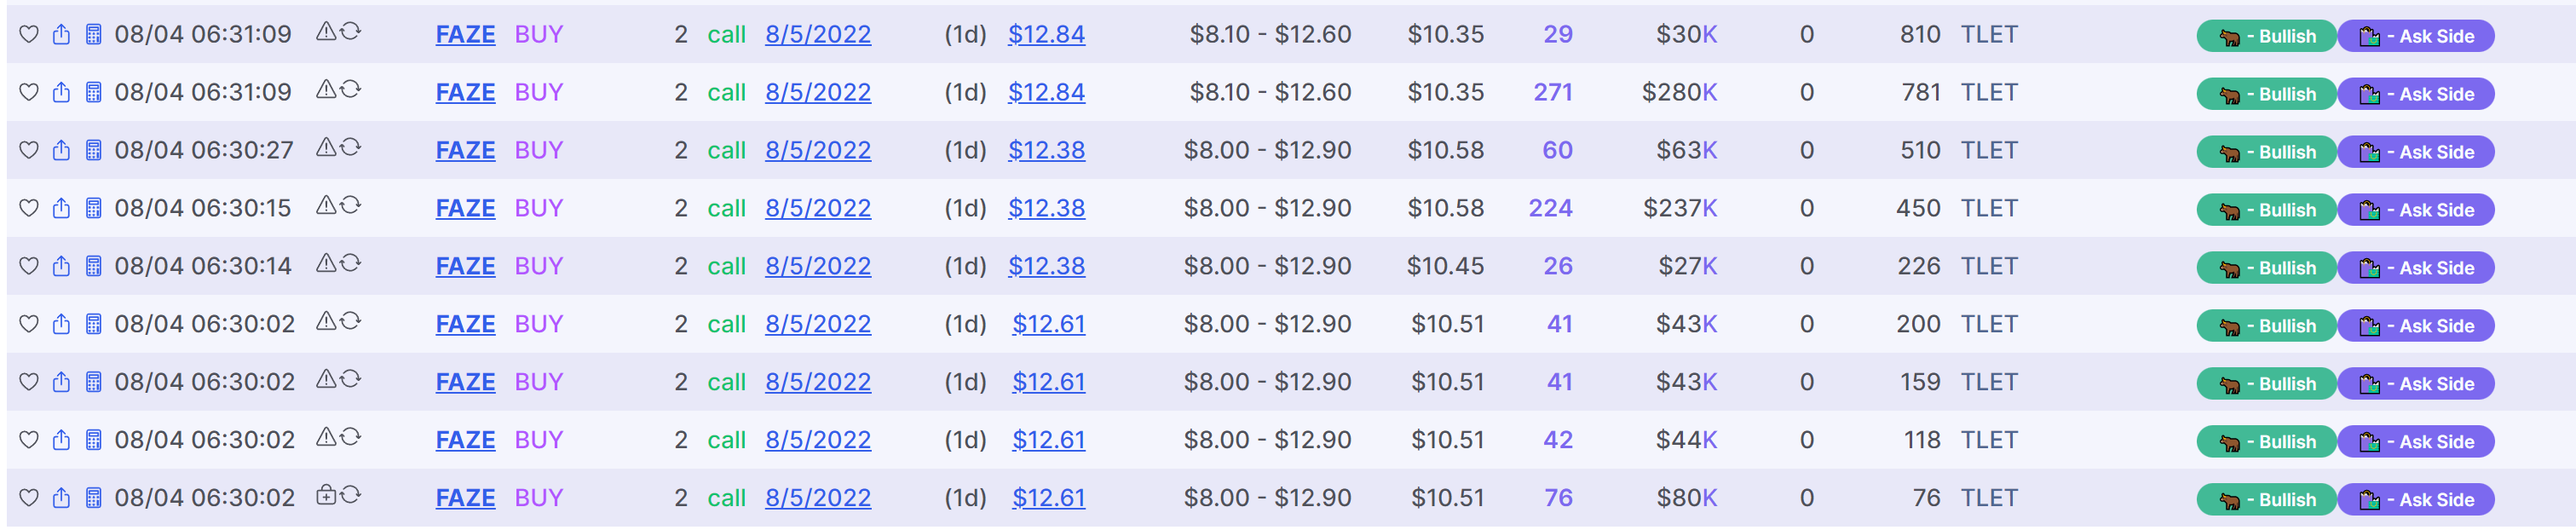Click Ask Side tag on the $280K row

[2415, 94]
